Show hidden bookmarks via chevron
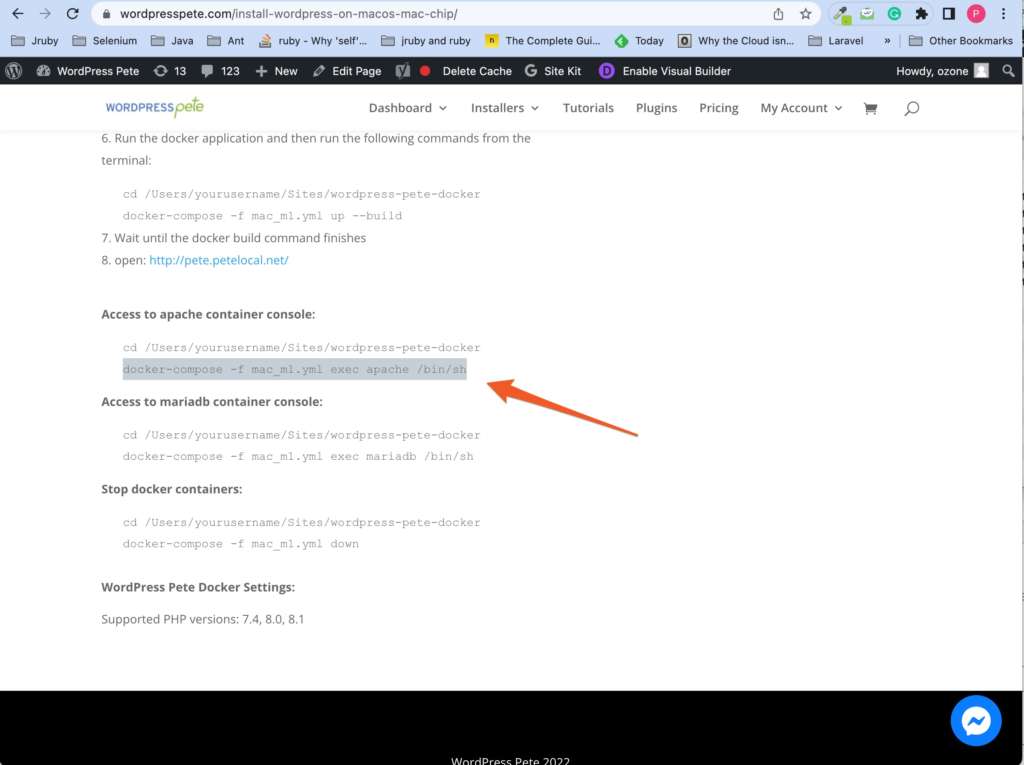The image size is (1024, 765). pos(887,41)
